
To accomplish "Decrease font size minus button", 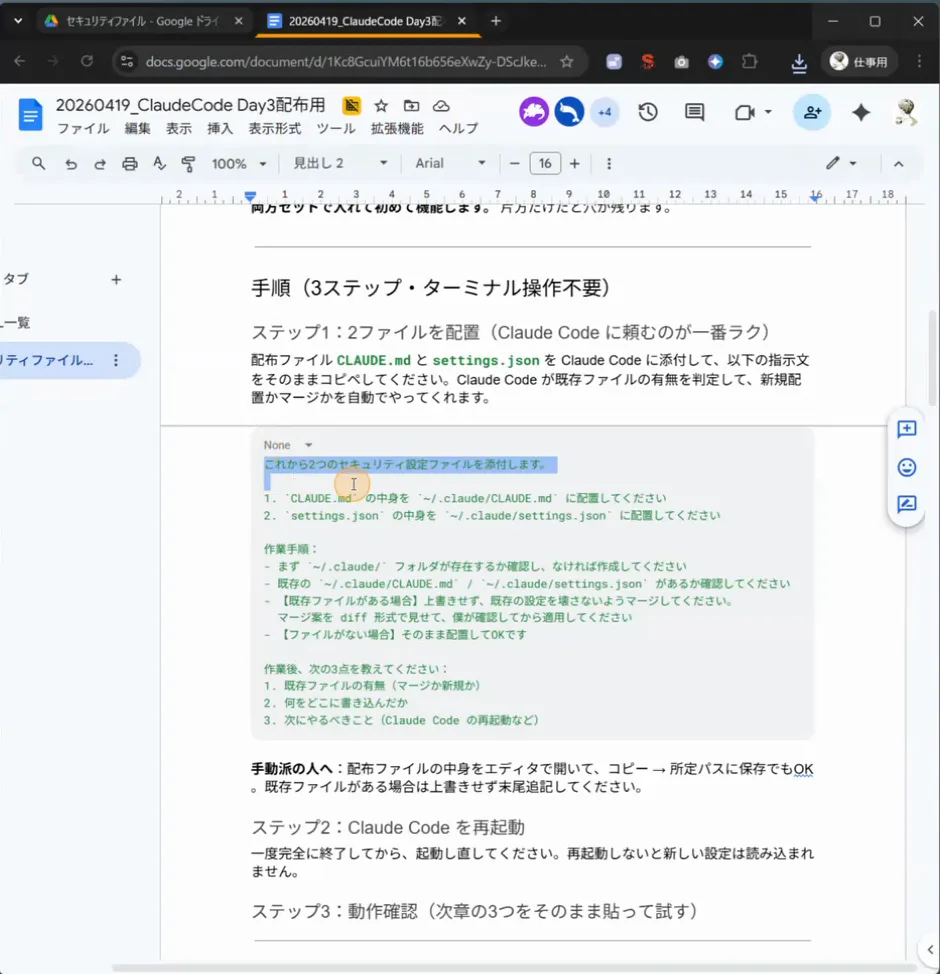I will click(514, 163).
